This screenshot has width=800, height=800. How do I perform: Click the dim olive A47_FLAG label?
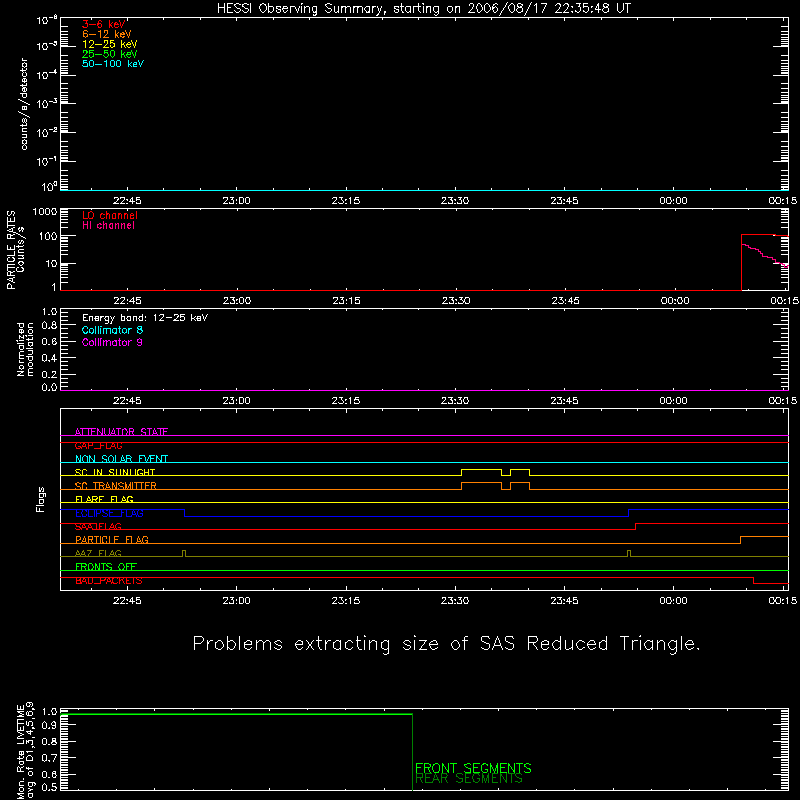(x=98, y=554)
